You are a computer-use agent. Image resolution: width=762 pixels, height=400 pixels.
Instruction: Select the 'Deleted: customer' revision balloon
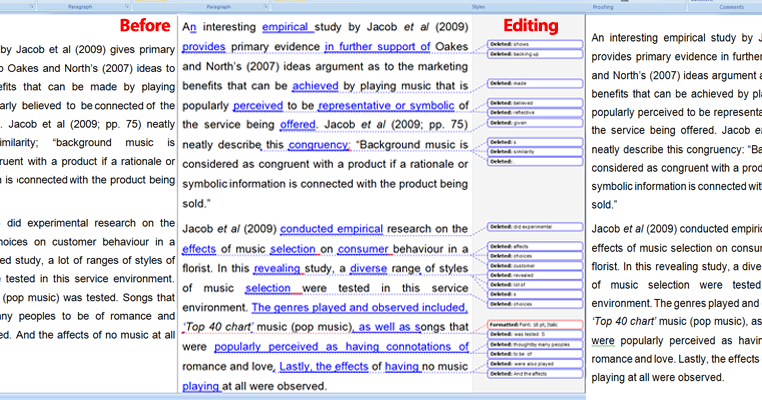(x=535, y=266)
